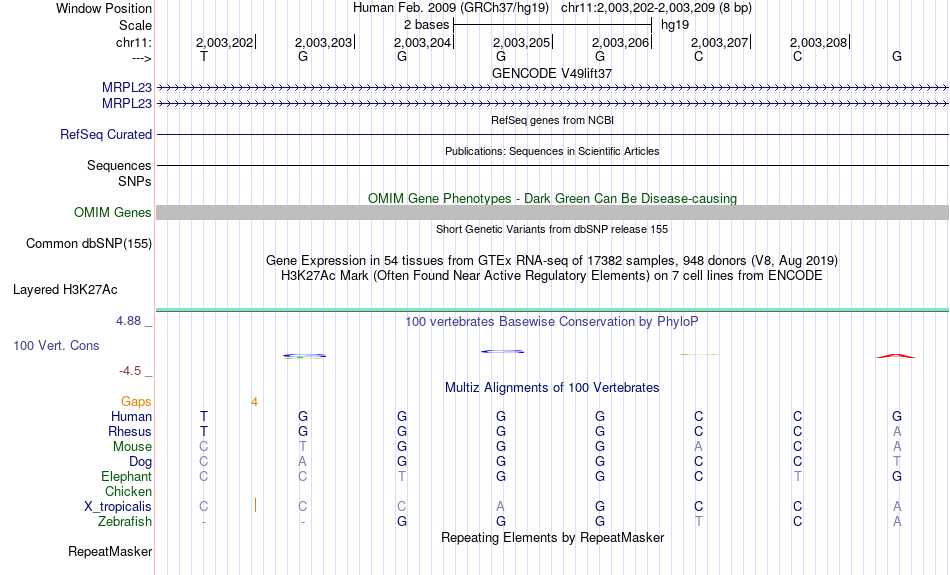950x575 pixels.
Task: Click the T base in Zebrafish row
Action: tap(699, 522)
